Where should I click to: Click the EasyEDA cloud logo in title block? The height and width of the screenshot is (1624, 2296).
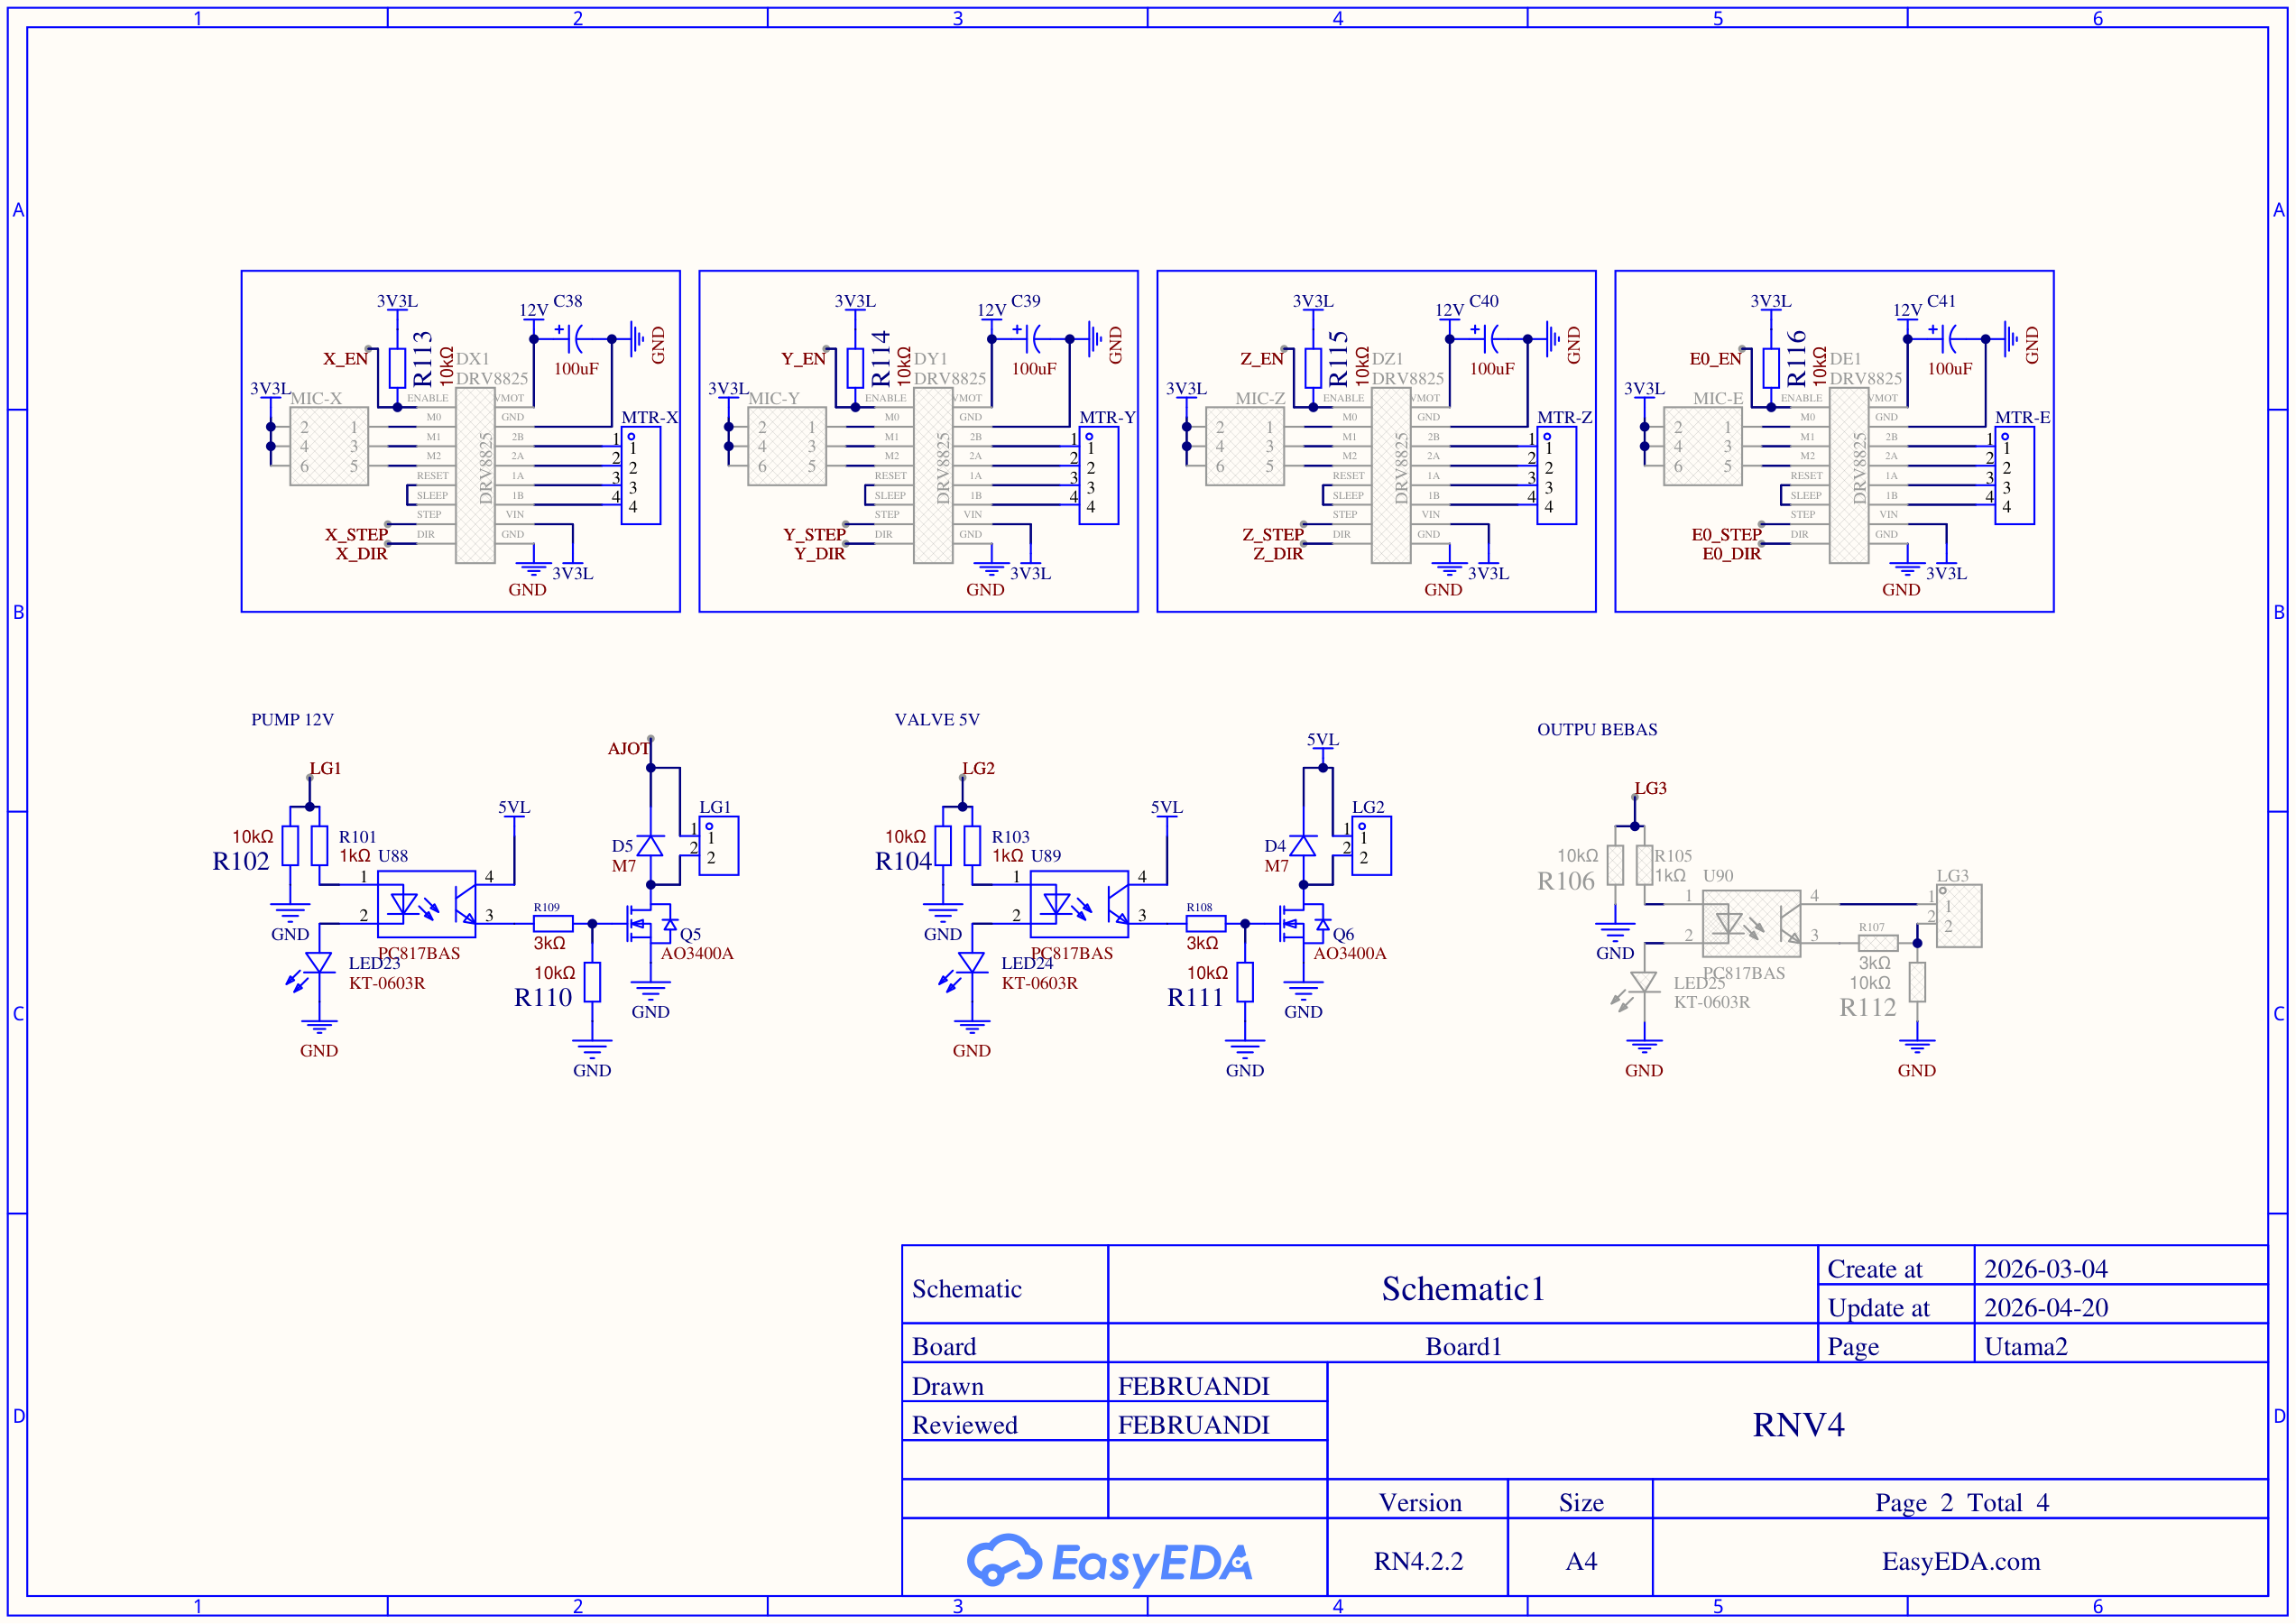tap(1108, 1561)
